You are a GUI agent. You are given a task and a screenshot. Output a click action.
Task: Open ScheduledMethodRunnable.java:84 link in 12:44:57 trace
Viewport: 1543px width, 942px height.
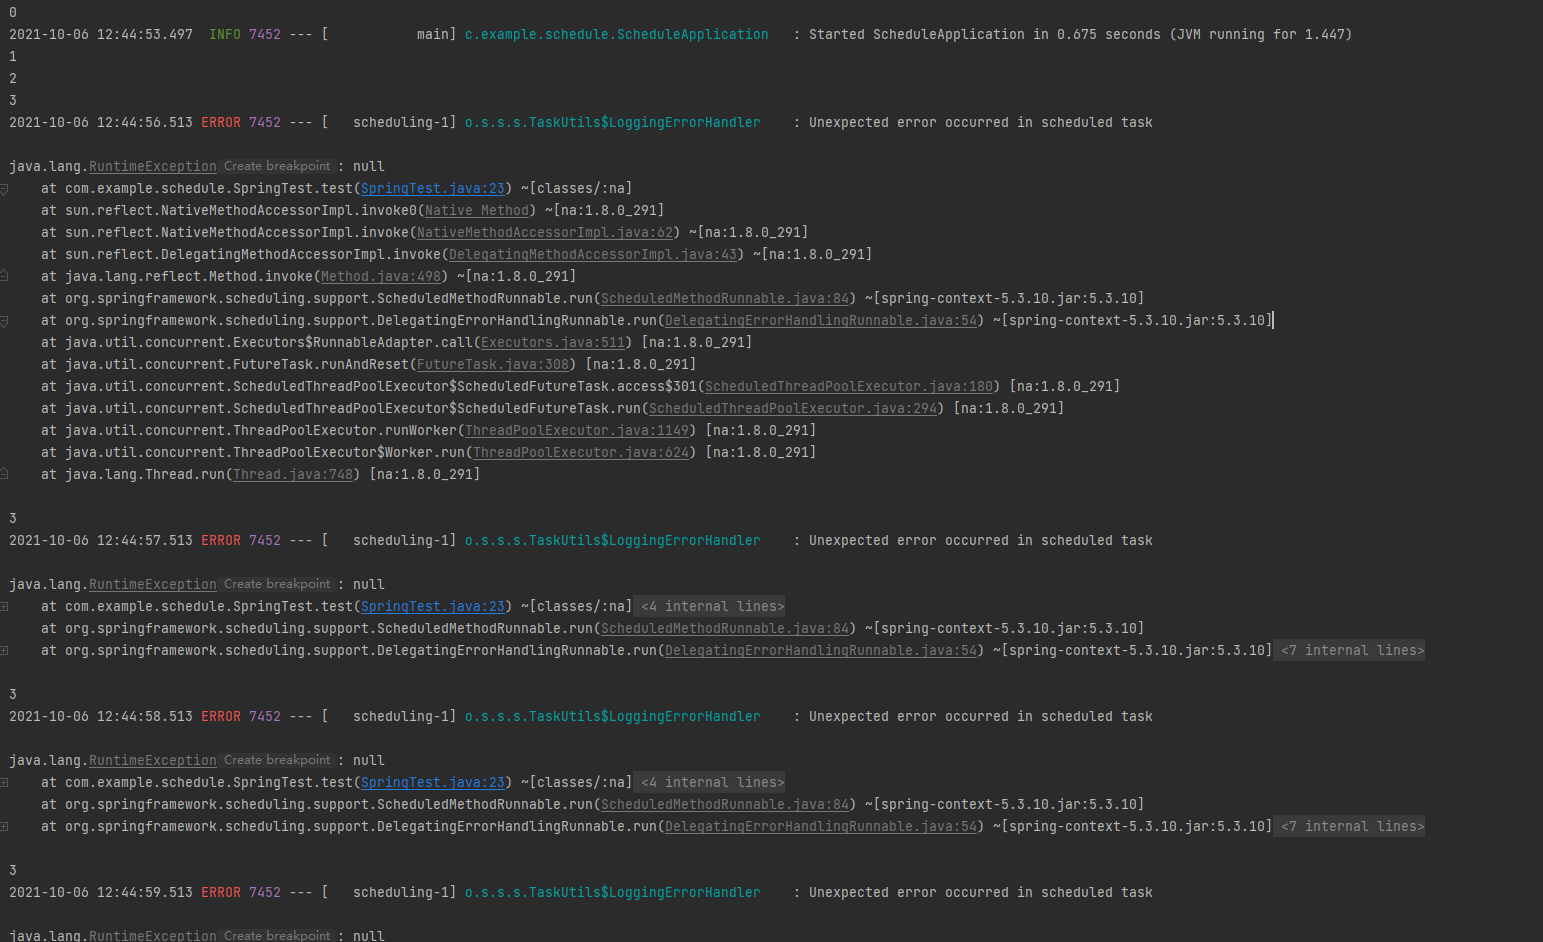[x=725, y=628]
